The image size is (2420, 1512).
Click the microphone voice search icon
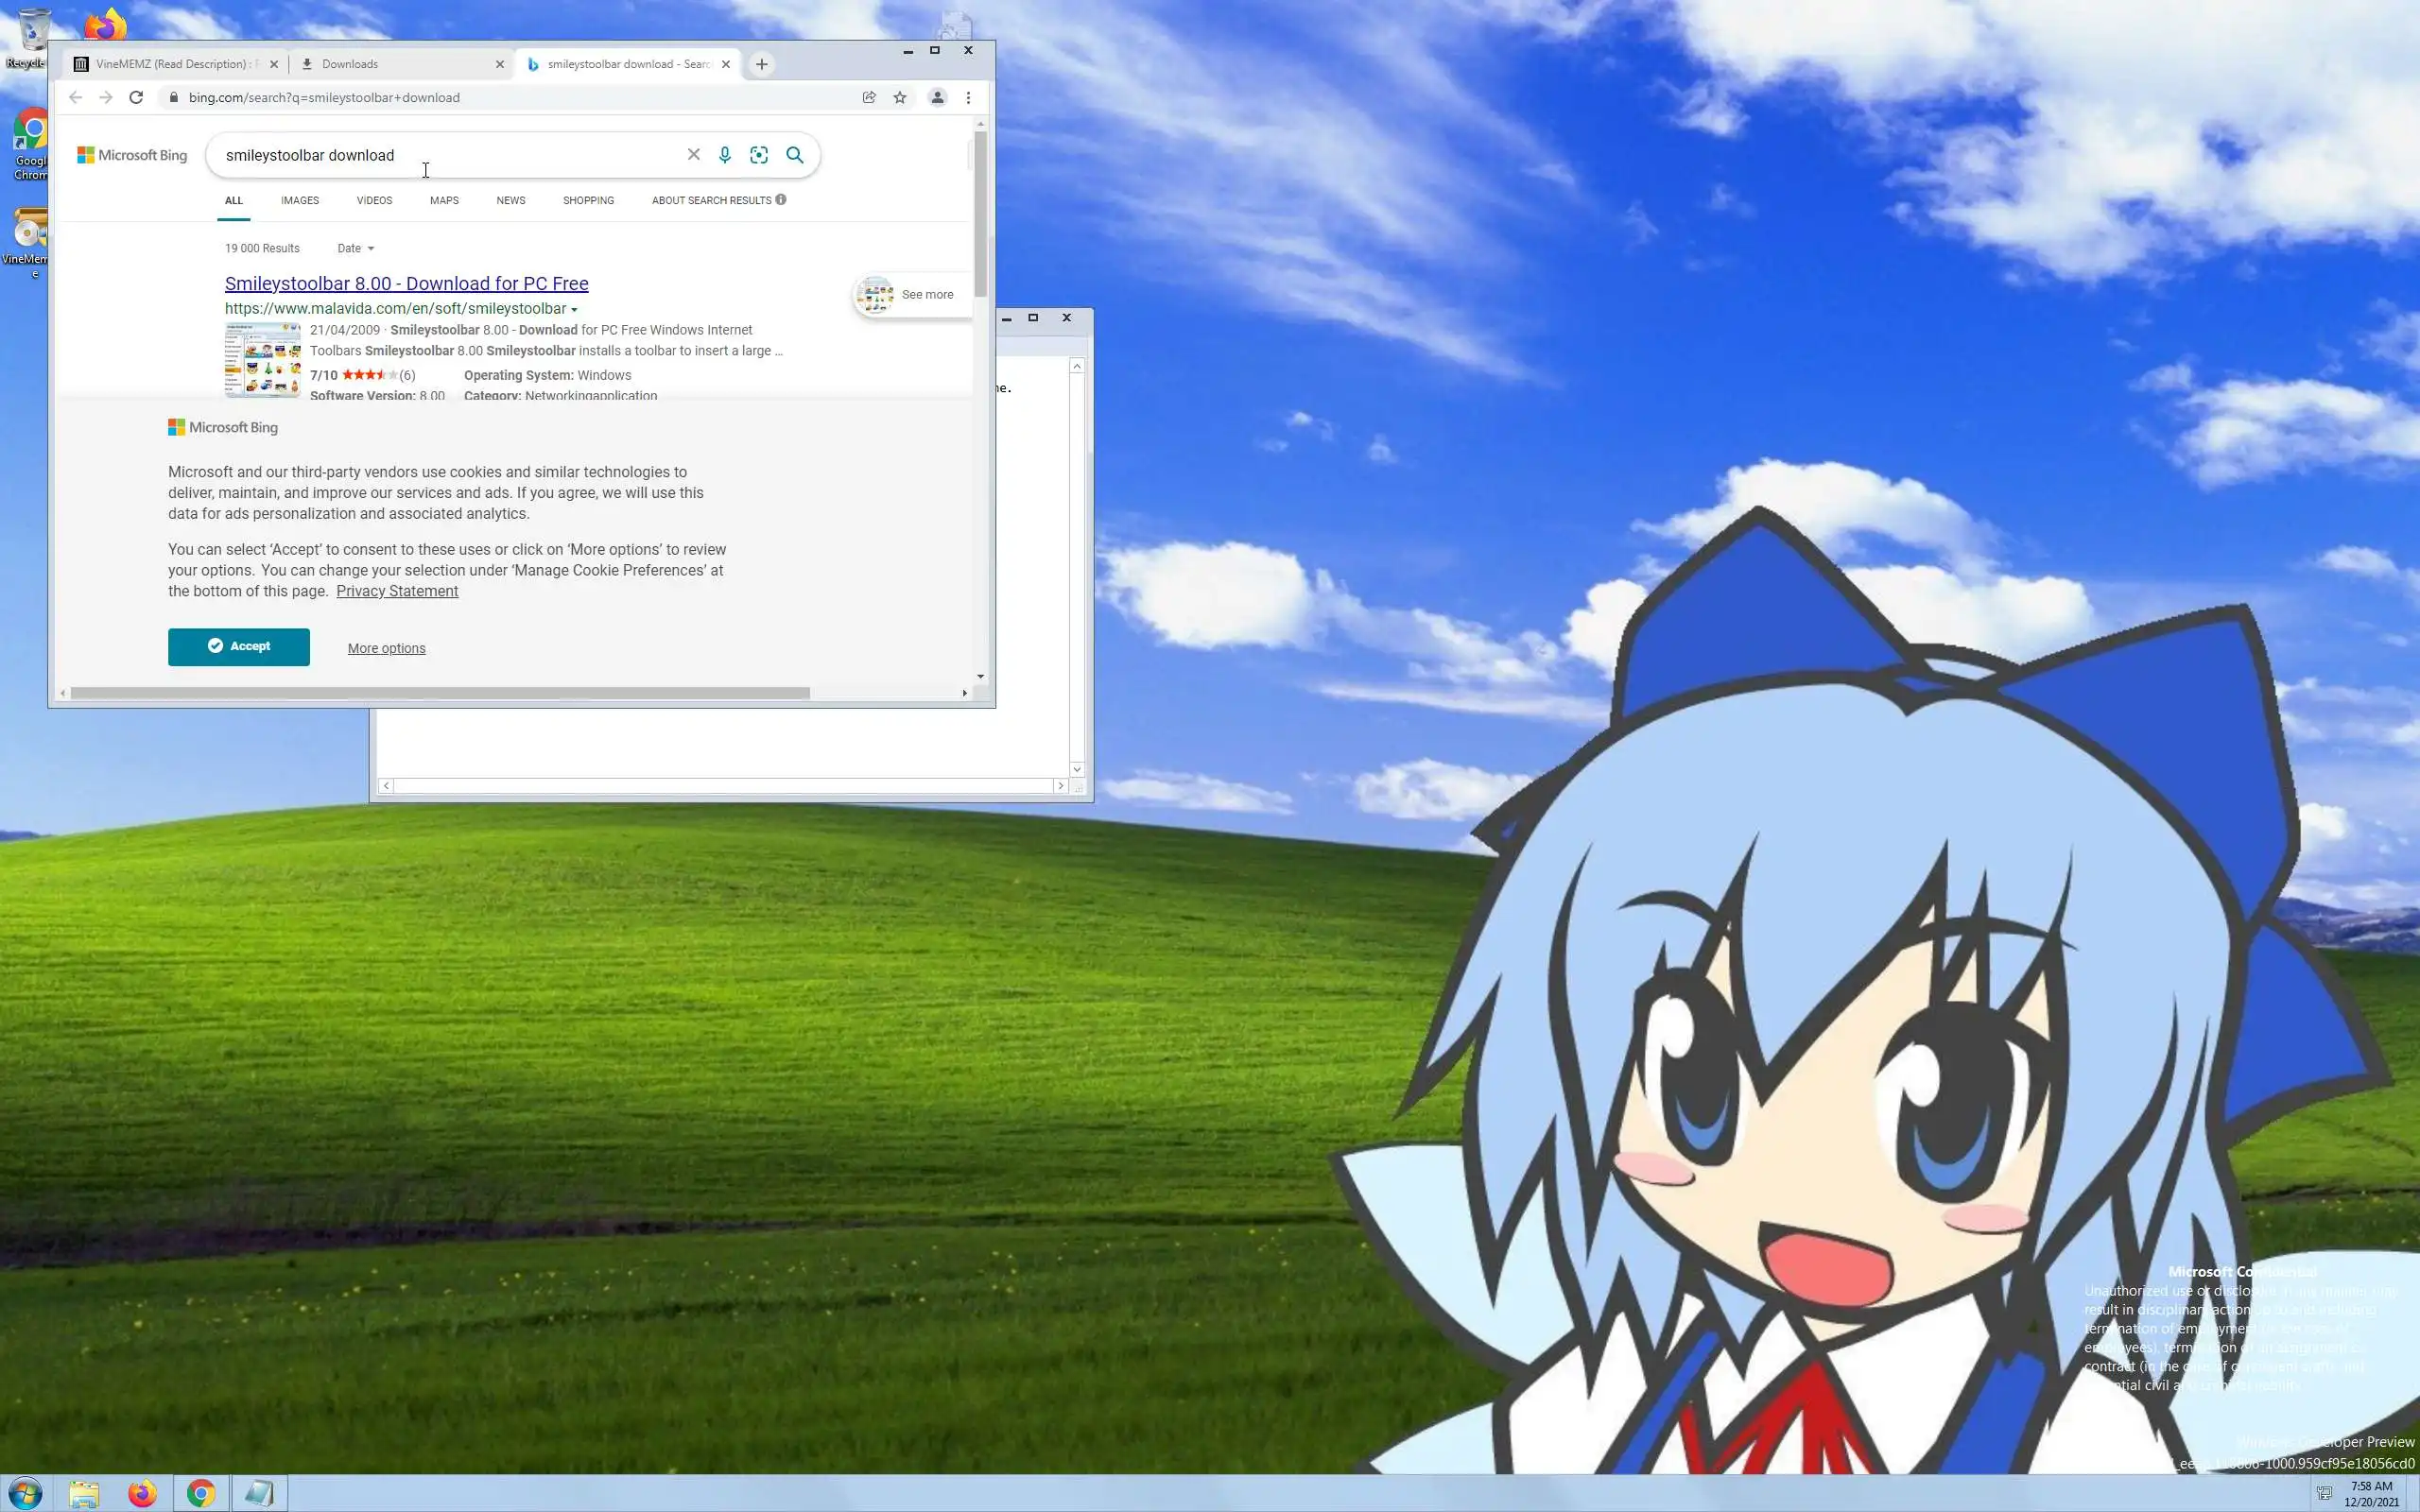click(725, 155)
